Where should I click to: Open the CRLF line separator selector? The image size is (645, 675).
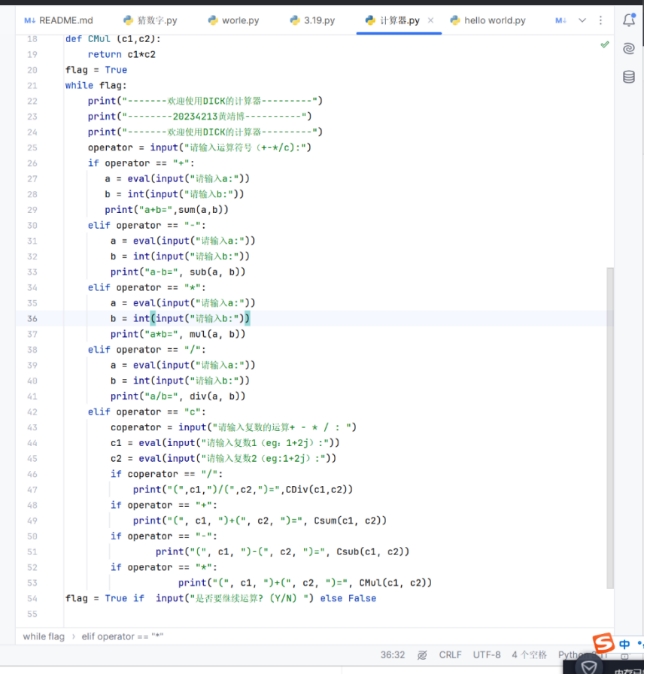[450, 656]
